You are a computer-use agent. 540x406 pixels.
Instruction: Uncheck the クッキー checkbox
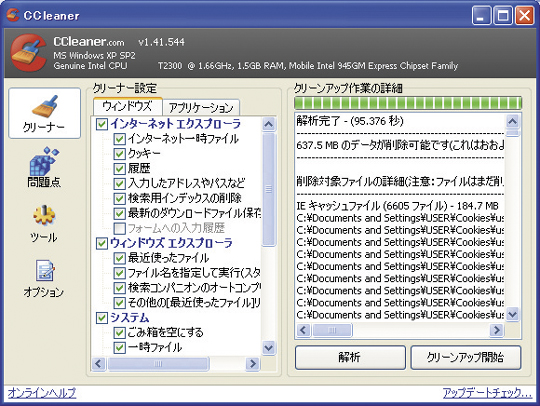(x=119, y=154)
